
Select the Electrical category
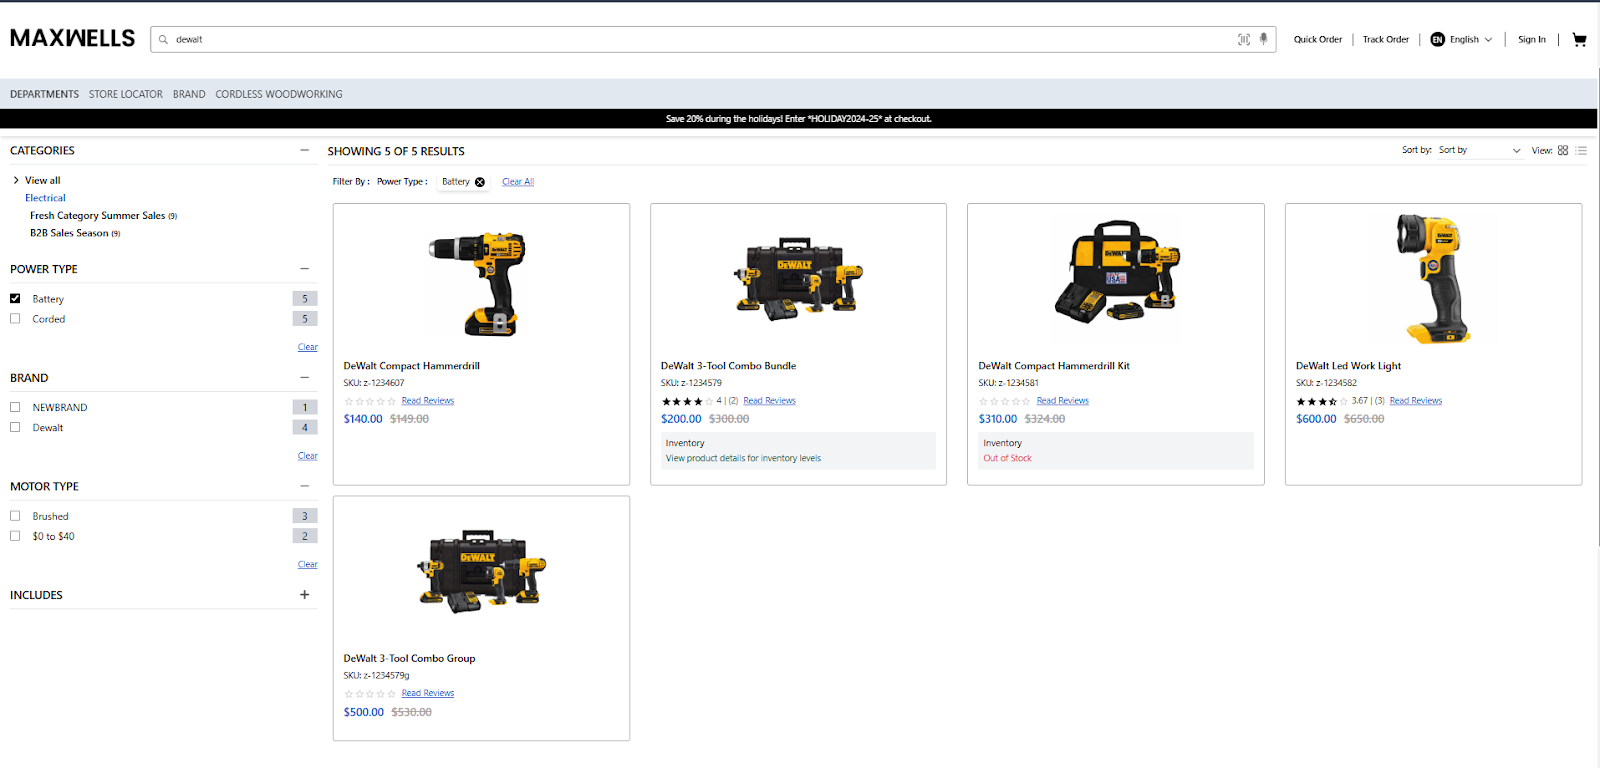point(45,198)
